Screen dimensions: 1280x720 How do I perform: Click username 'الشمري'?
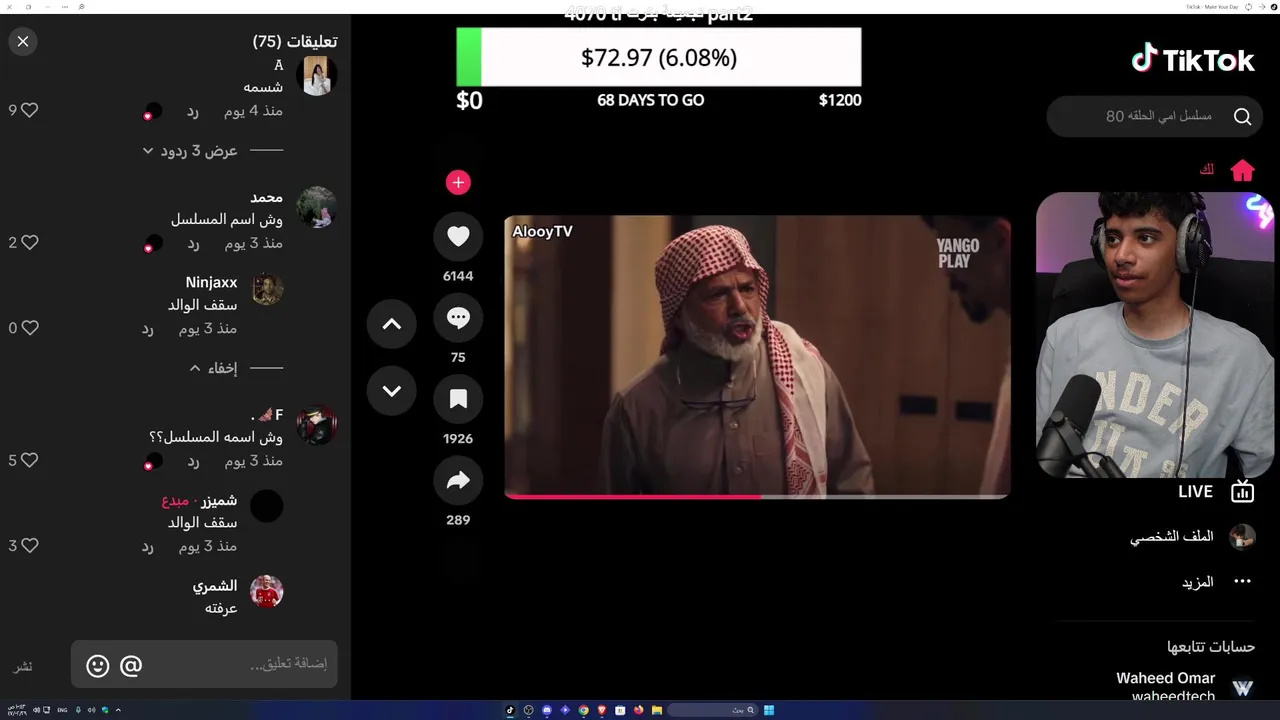pos(215,586)
